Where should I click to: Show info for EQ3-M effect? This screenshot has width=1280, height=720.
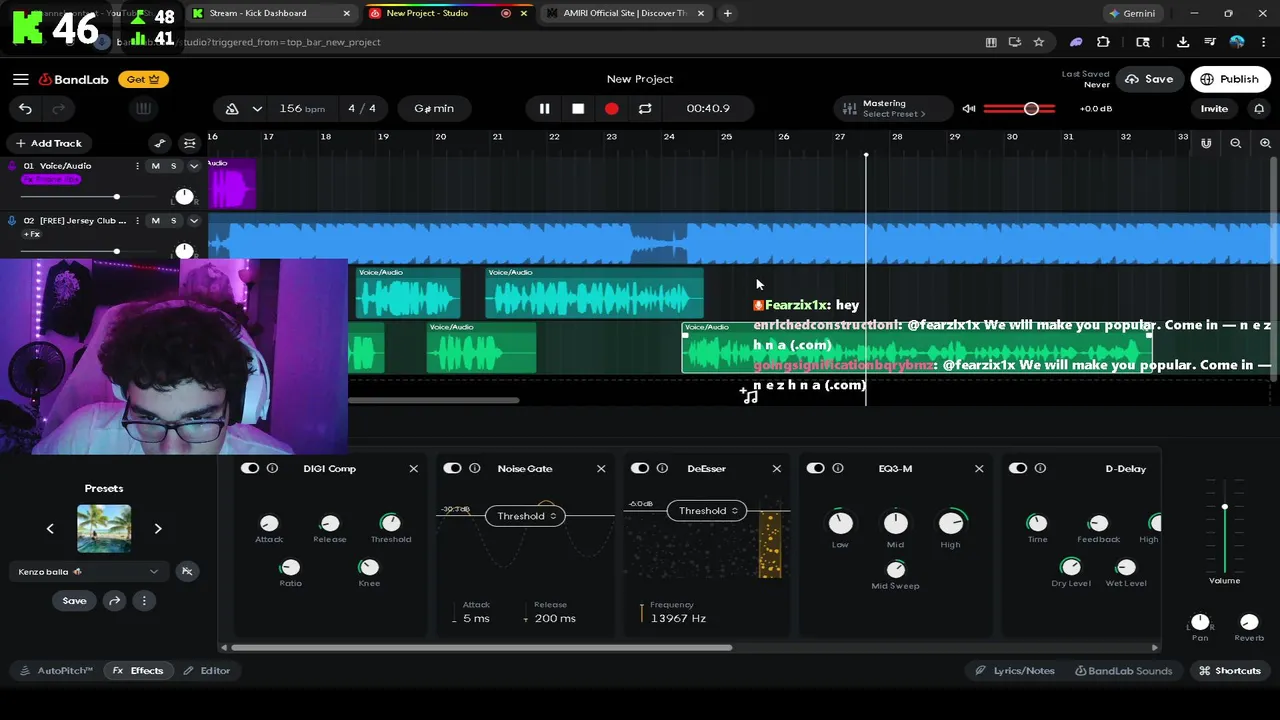point(838,468)
